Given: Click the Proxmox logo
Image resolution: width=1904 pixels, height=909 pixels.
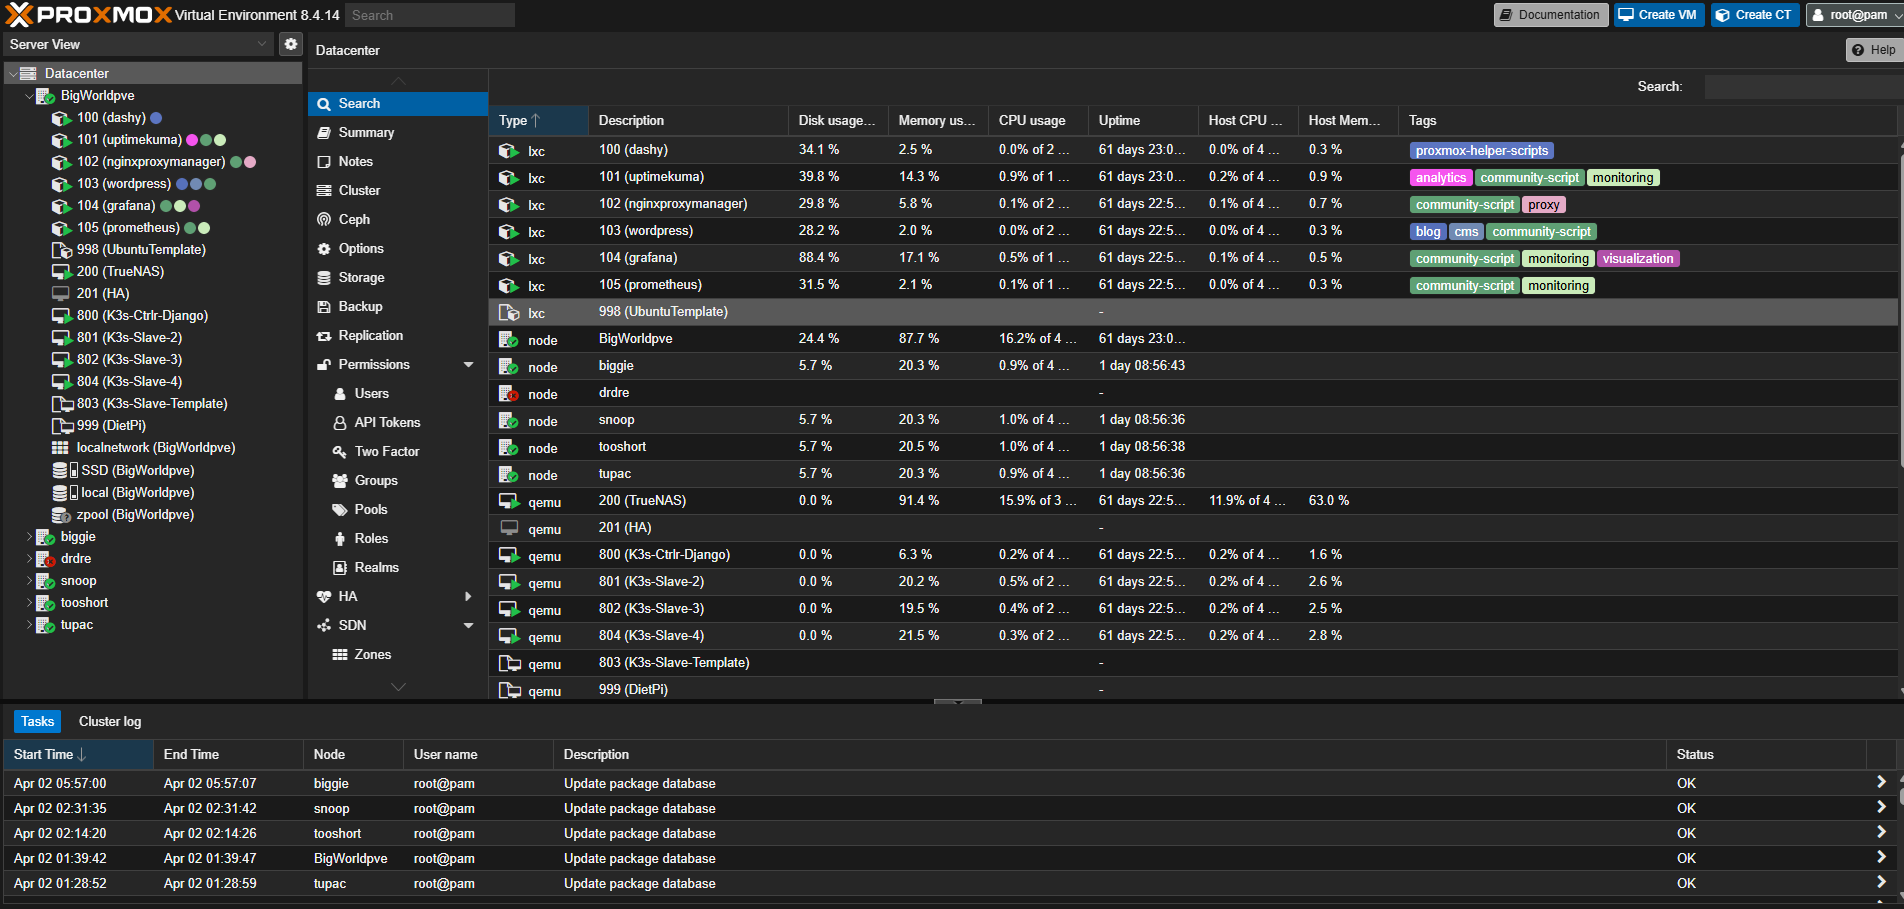Looking at the screenshot, I should pyautogui.click(x=89, y=15).
